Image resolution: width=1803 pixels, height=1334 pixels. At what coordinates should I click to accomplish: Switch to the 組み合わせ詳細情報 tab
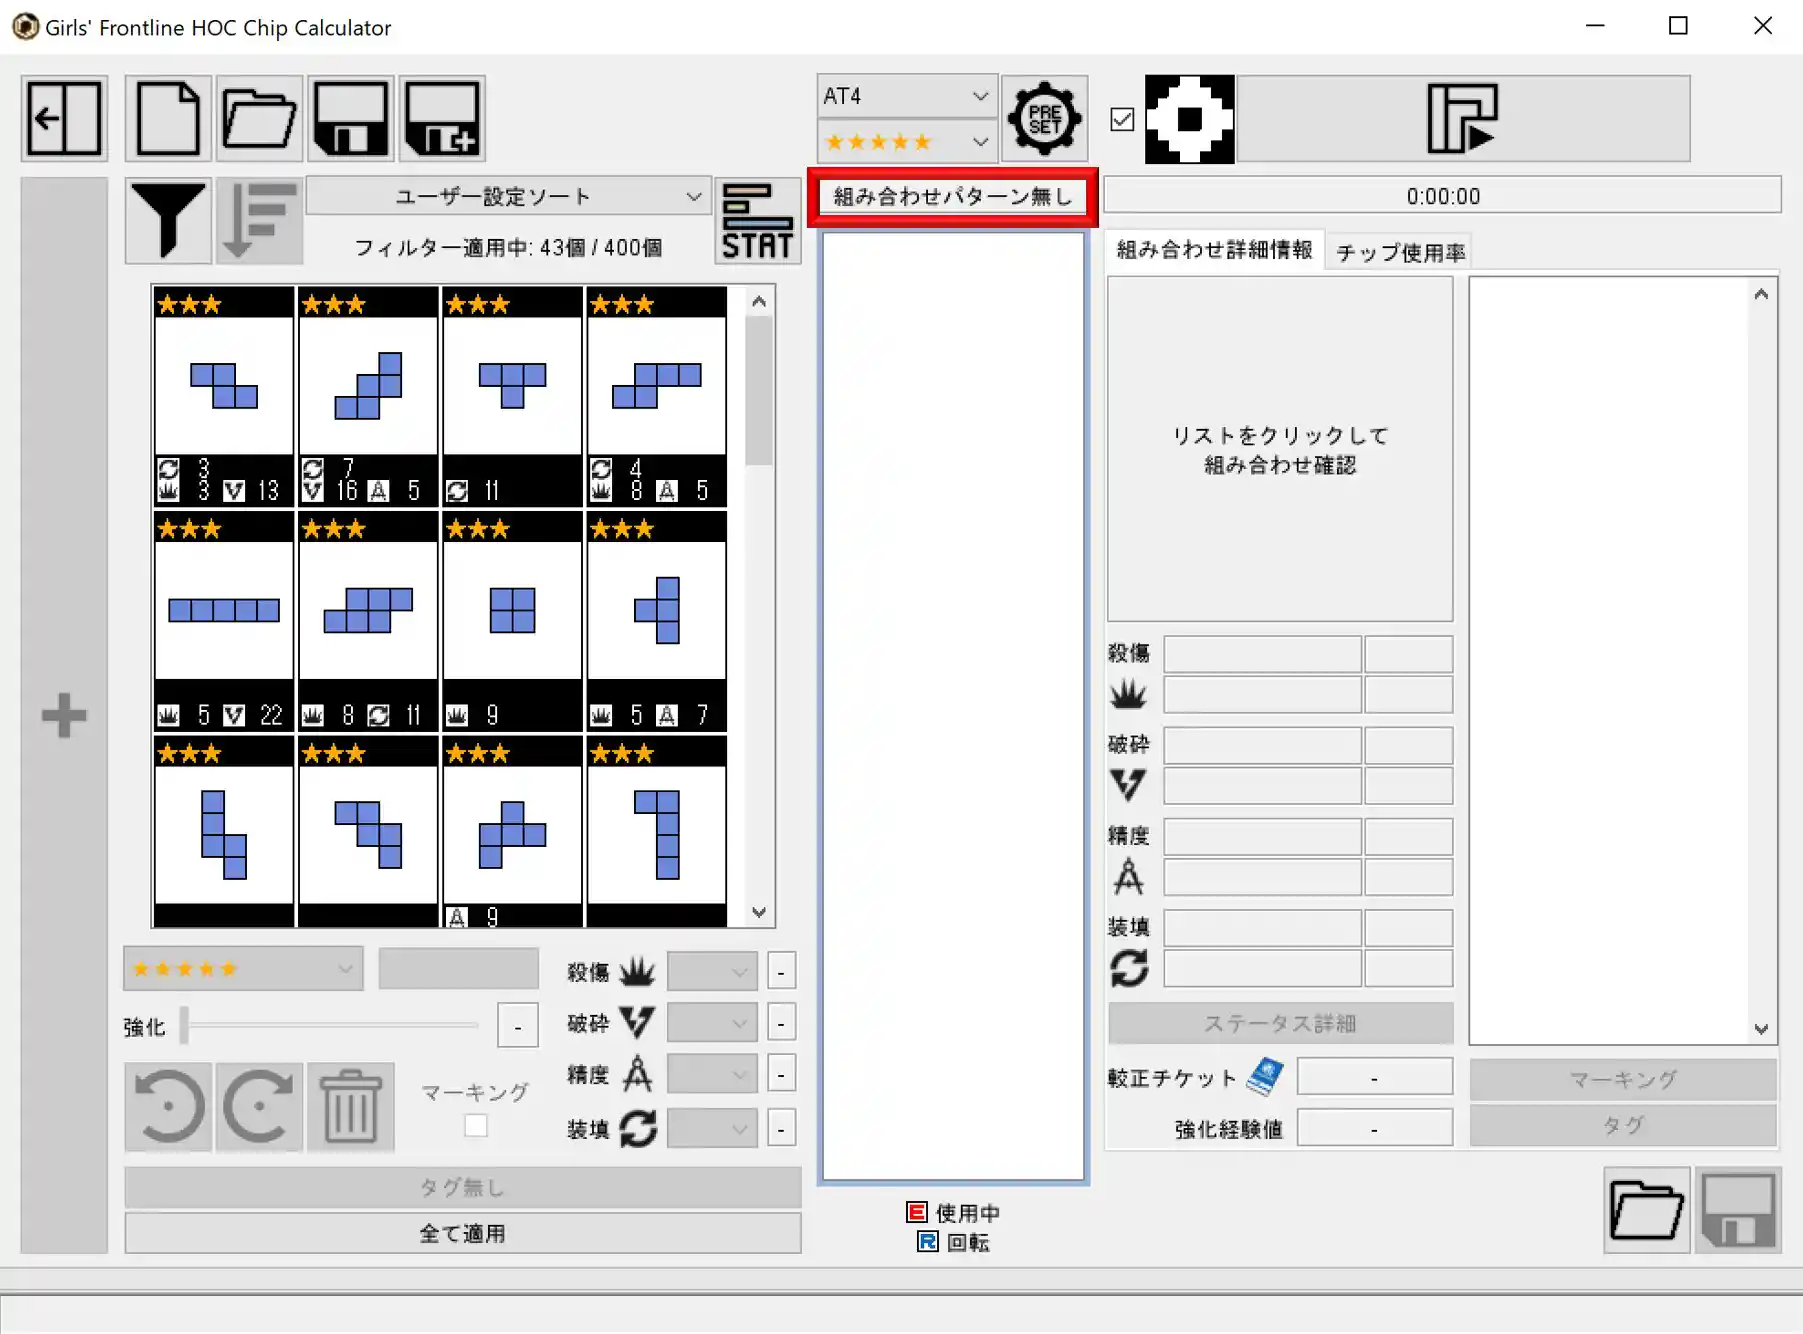(1214, 250)
